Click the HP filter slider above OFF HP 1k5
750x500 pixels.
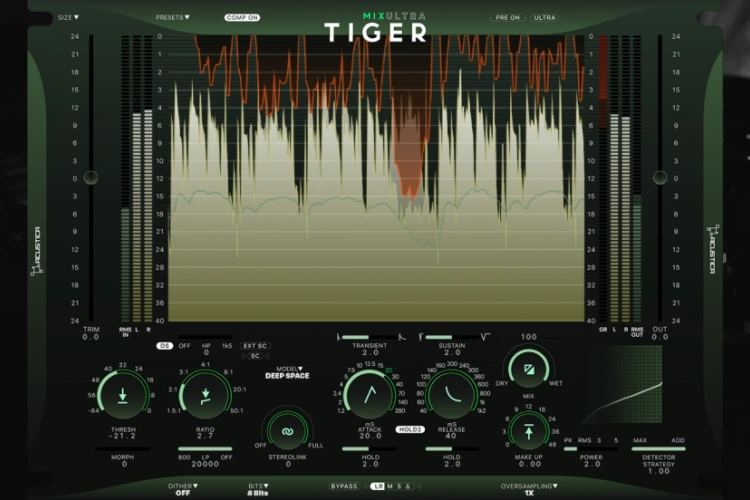[205, 337]
